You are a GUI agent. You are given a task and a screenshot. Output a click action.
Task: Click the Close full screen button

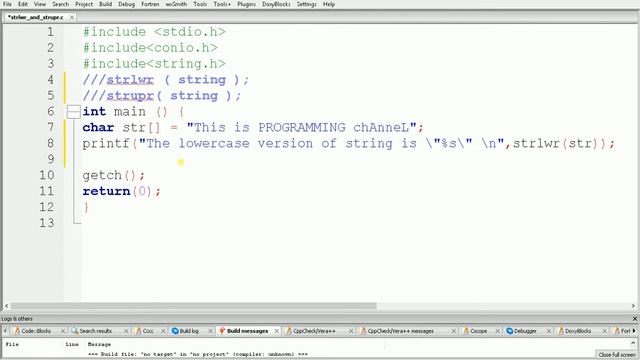tap(617, 355)
